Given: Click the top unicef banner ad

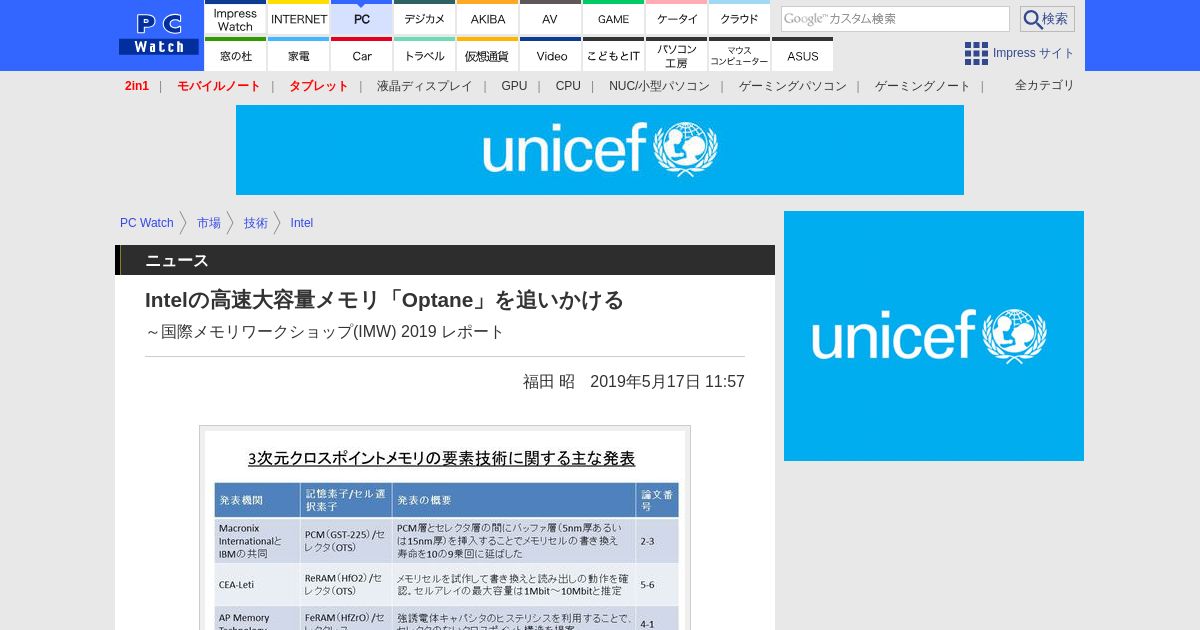Looking at the screenshot, I should (600, 150).
